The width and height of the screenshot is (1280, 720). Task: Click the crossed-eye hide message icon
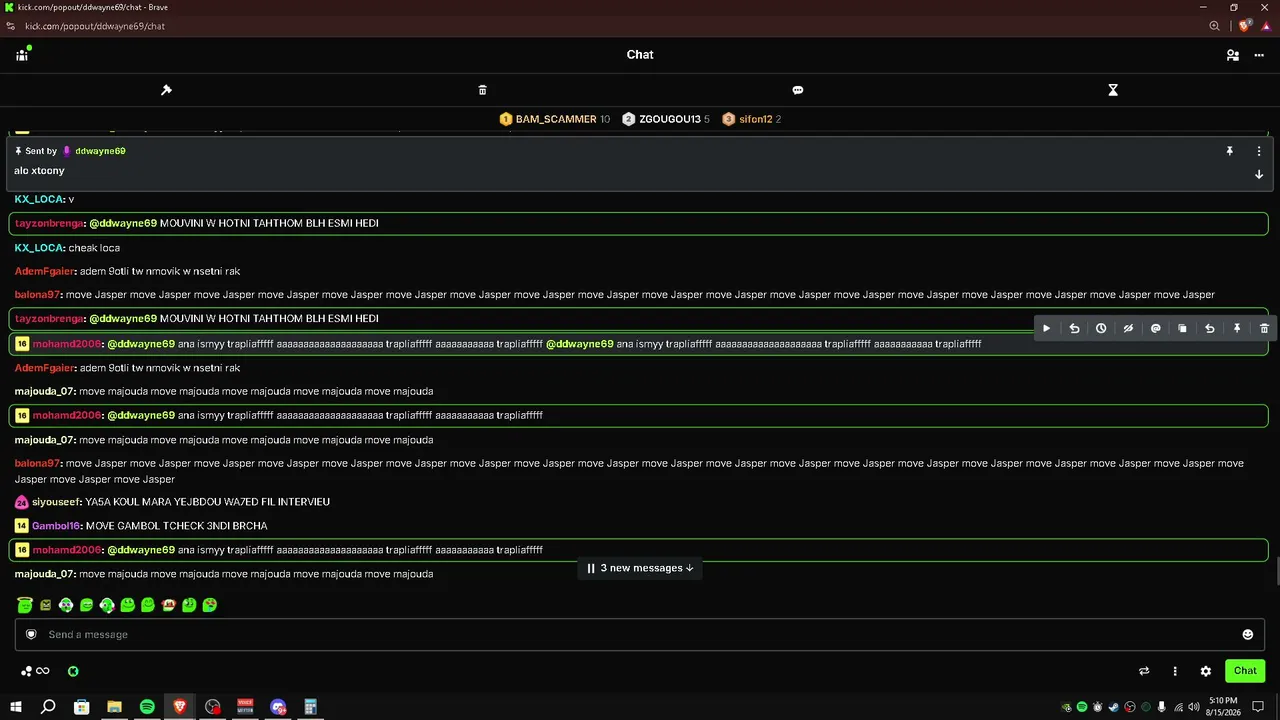(1128, 328)
